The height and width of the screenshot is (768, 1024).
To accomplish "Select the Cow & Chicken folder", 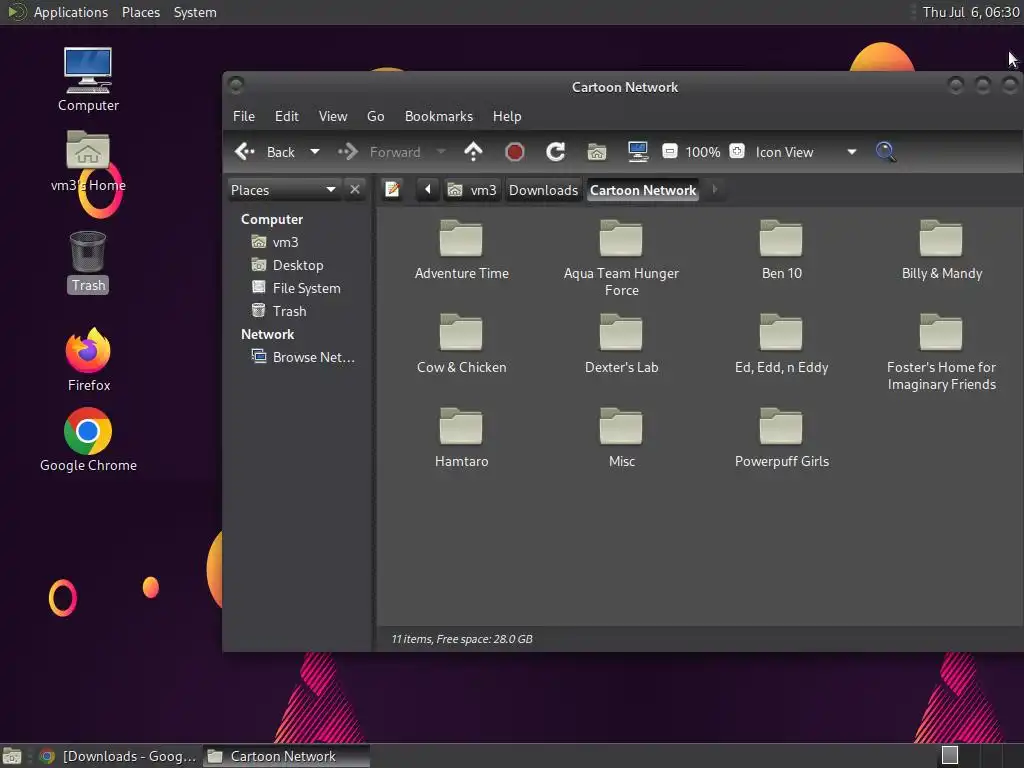I will tap(461, 345).
